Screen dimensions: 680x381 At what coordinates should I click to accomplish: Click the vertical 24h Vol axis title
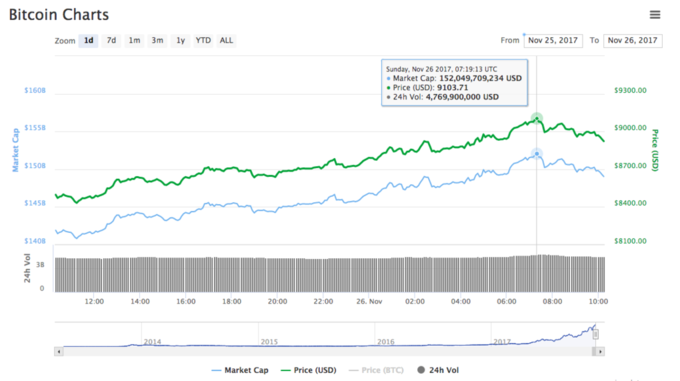tap(27, 268)
